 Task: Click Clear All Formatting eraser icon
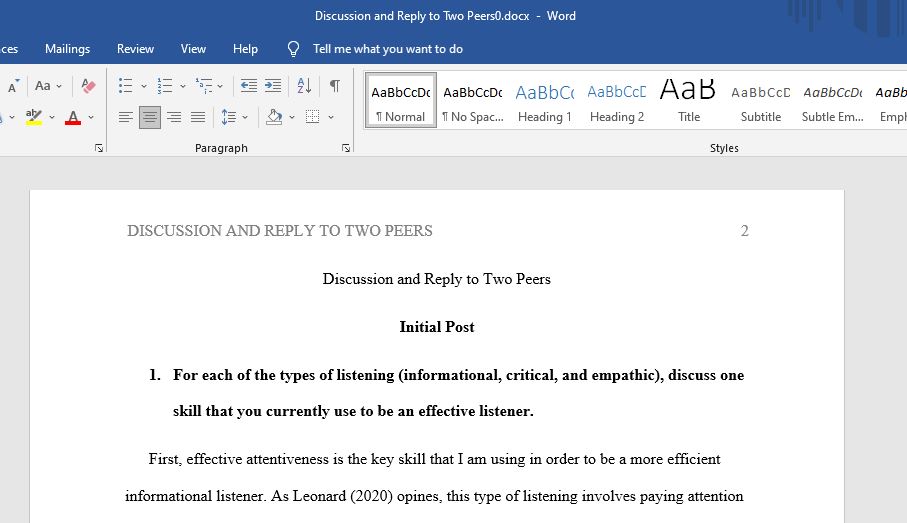pos(89,86)
